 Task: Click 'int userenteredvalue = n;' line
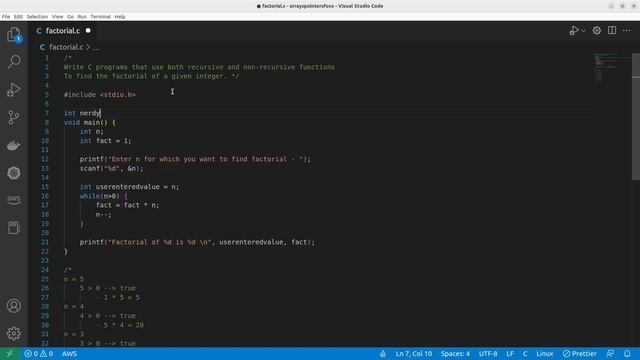pos(129,187)
